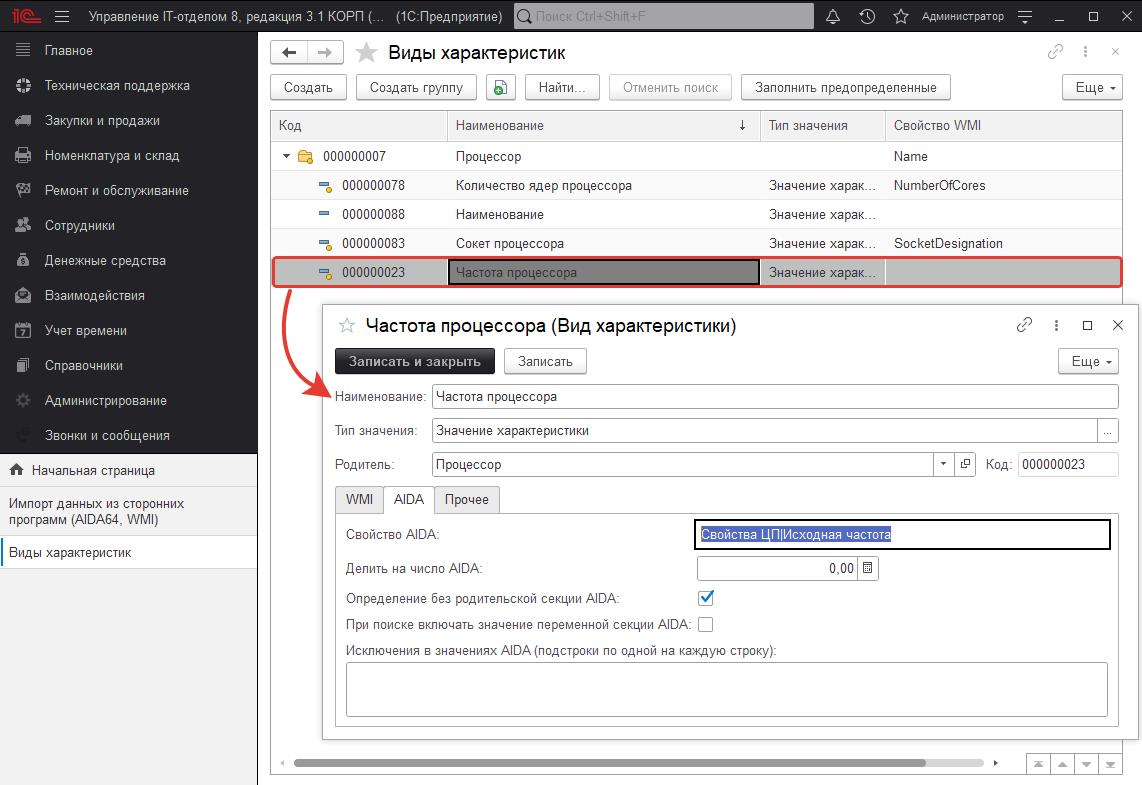
Task: Open favorites star in title bar
Action: point(900,17)
